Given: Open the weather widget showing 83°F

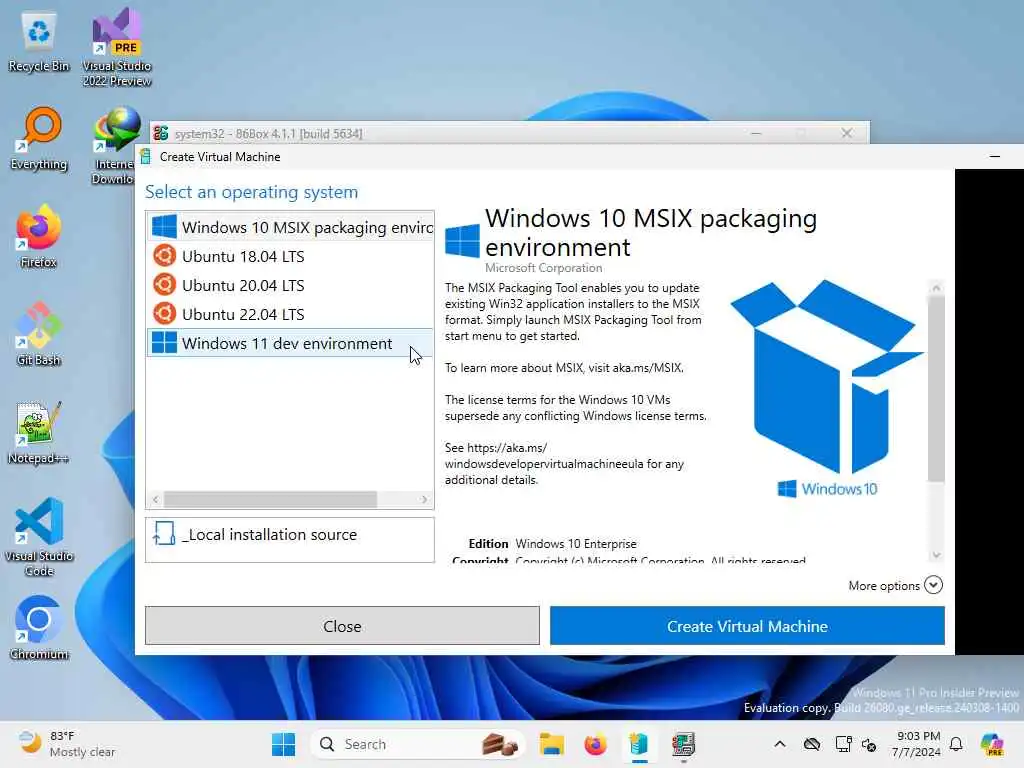Looking at the screenshot, I should pos(66,744).
